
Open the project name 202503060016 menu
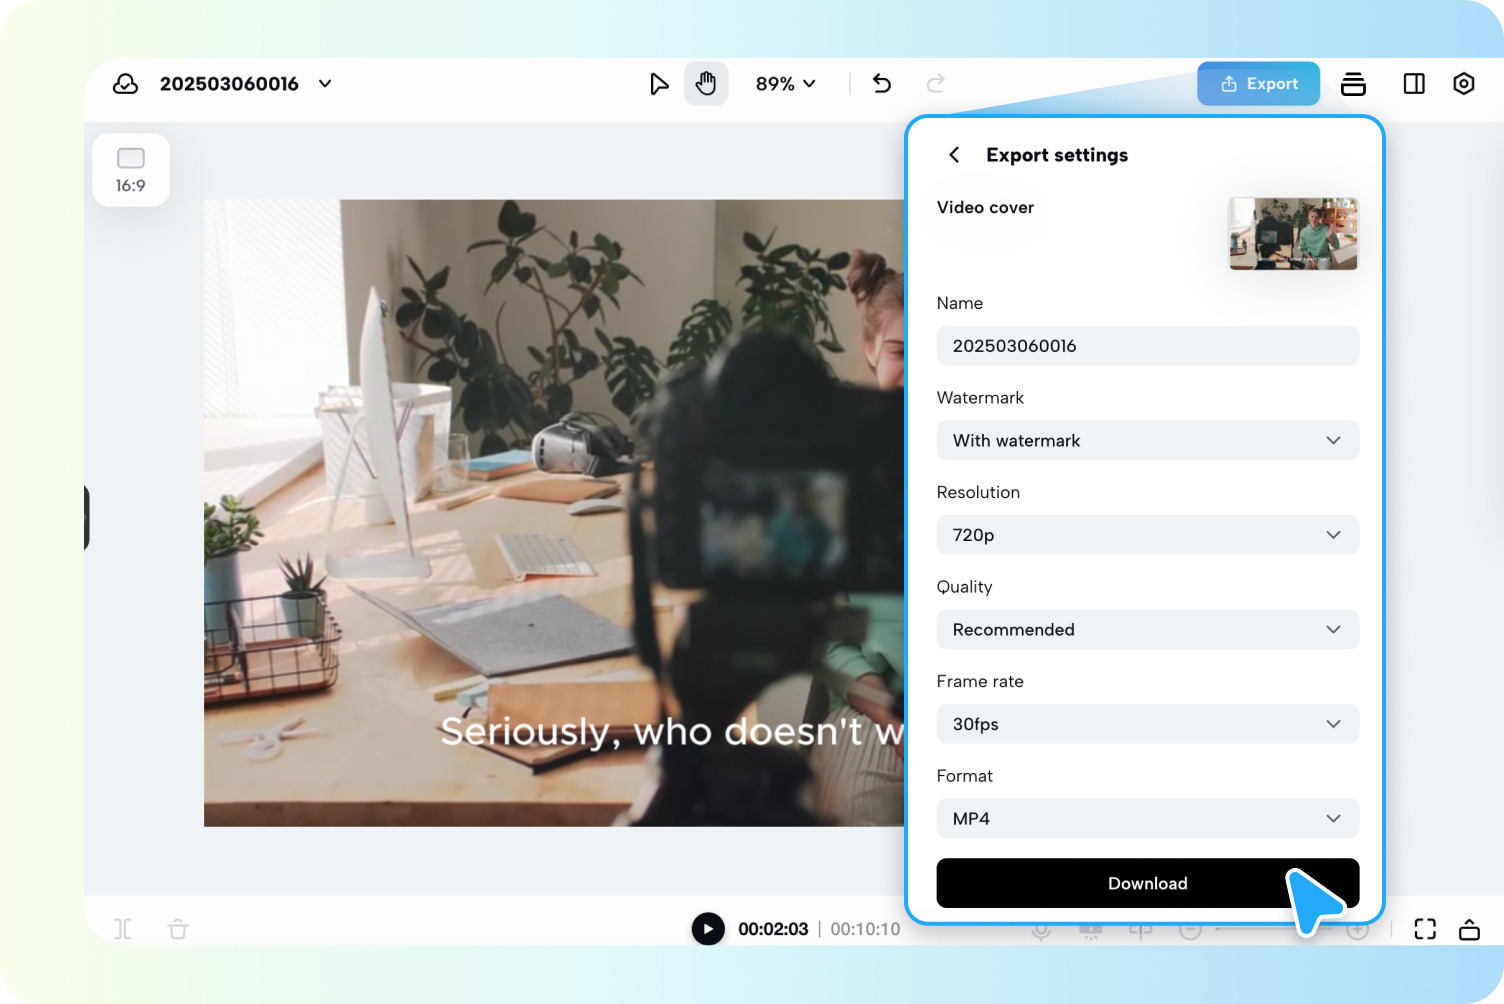[x=324, y=84]
